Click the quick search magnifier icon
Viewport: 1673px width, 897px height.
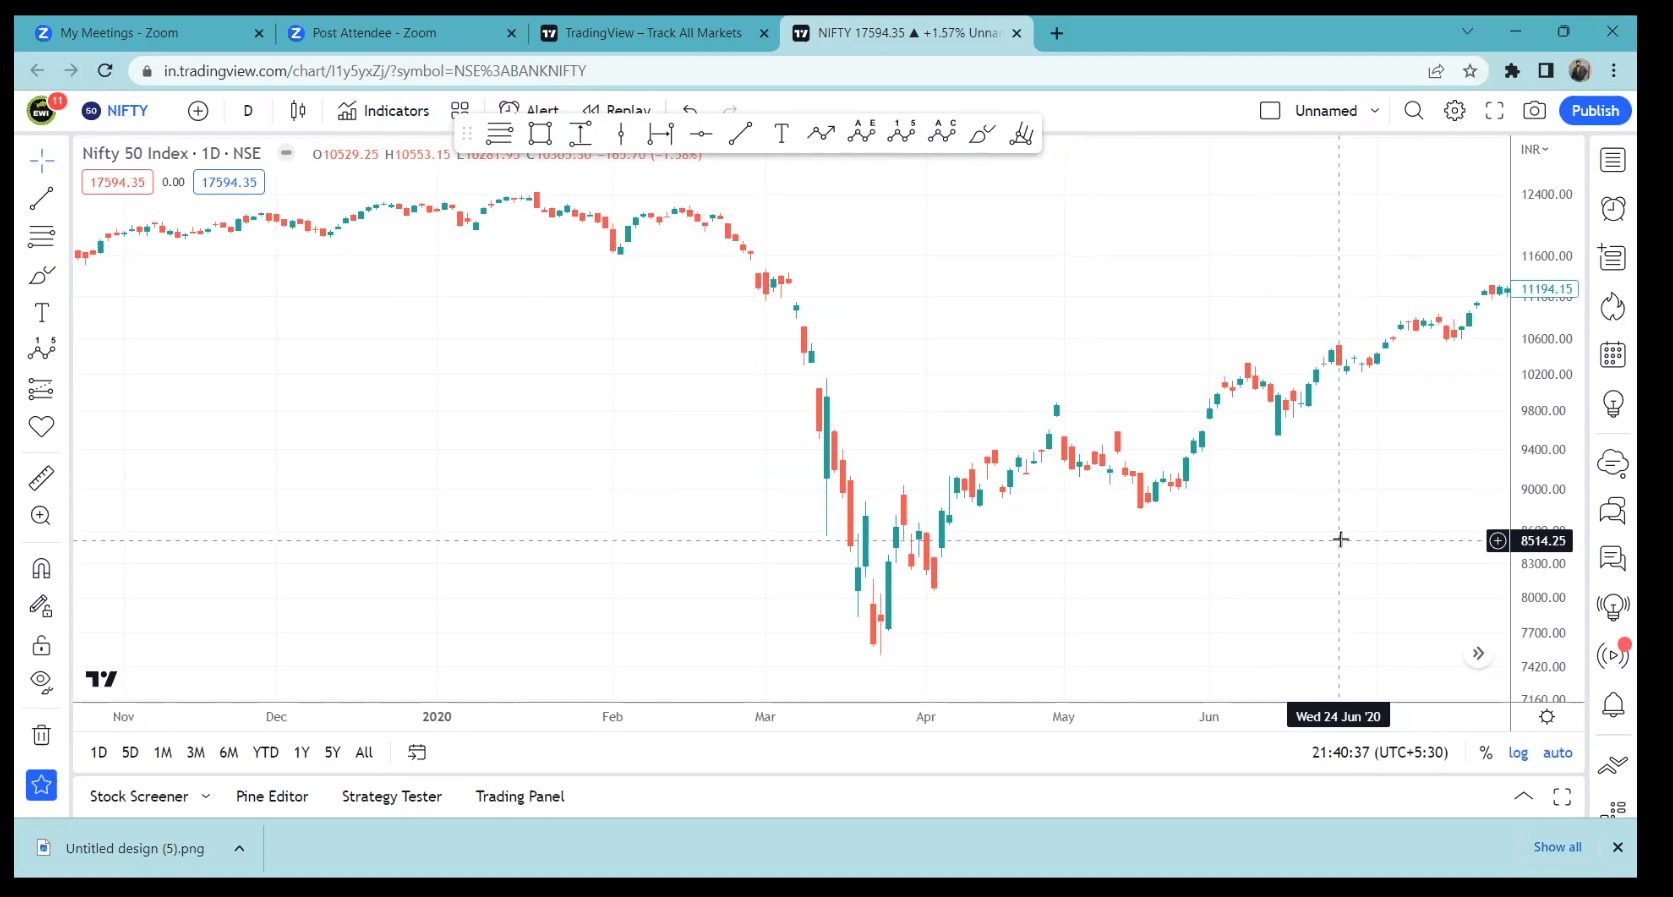(x=1413, y=111)
